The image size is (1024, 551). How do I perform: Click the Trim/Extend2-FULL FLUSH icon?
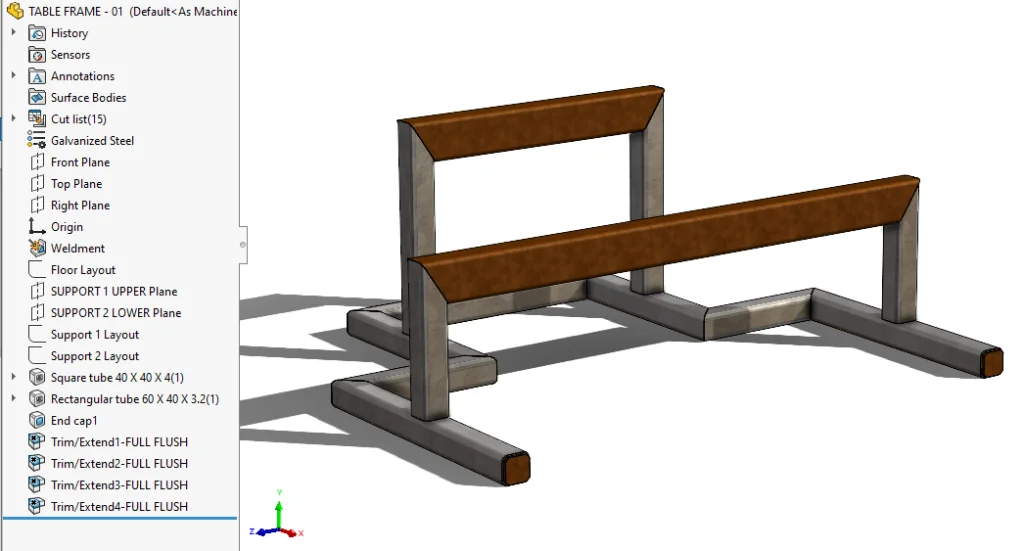click(37, 464)
